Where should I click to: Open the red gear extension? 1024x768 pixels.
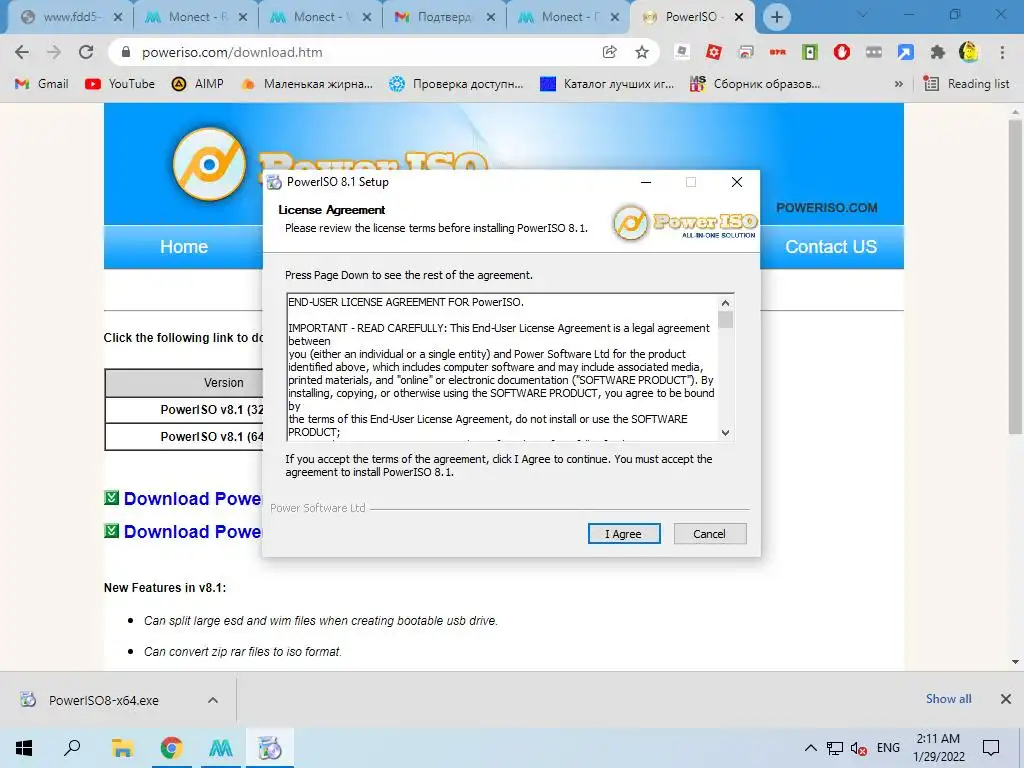[713, 52]
